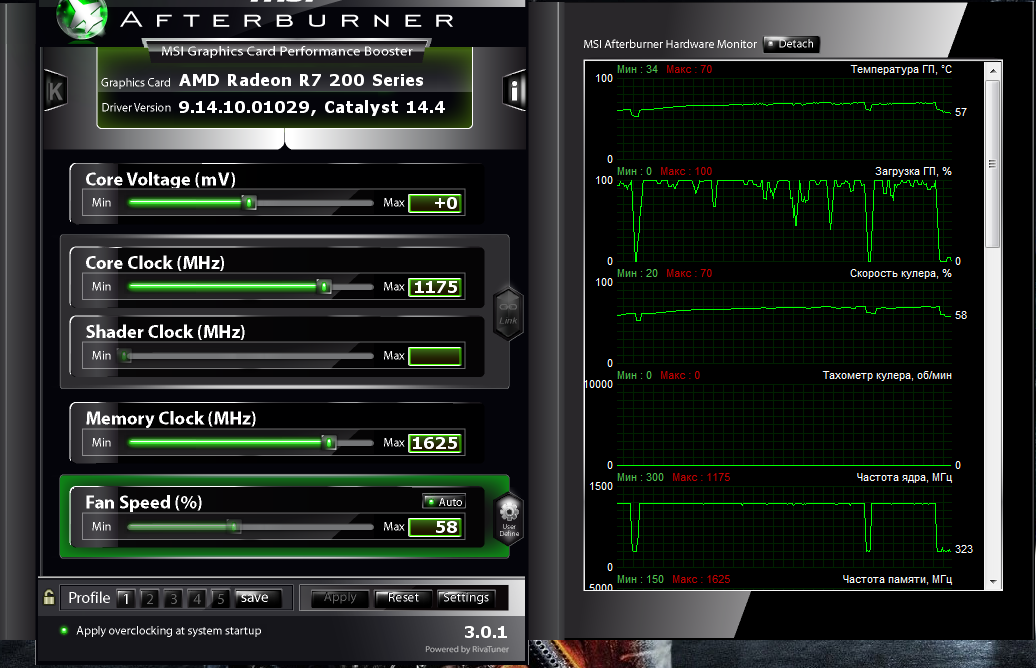Click the Apply button
Viewport: 1036px width, 668px height.
pyautogui.click(x=340, y=598)
